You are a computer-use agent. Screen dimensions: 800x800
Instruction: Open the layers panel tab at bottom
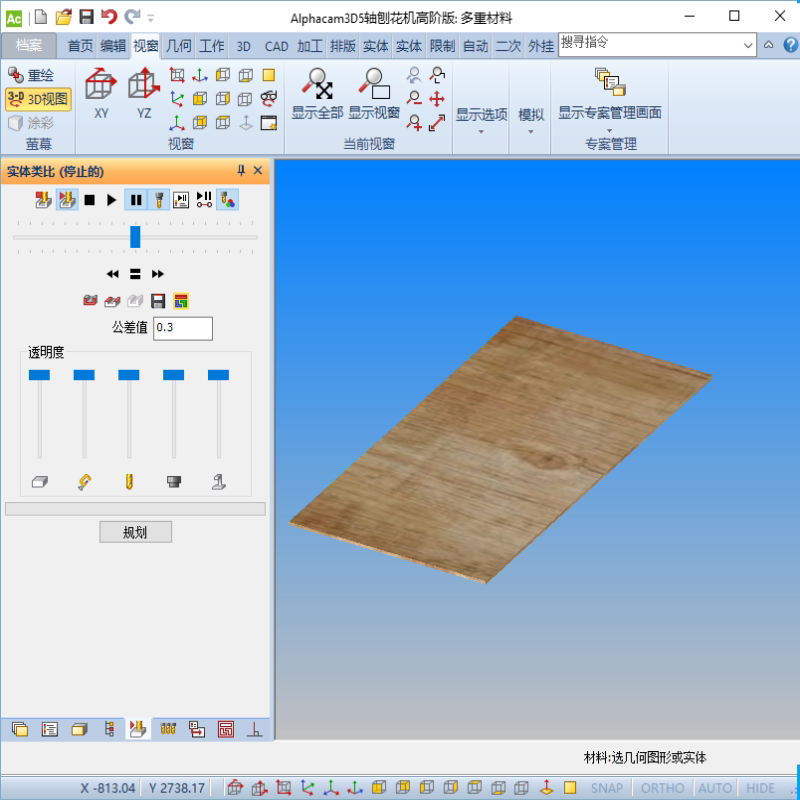point(20,729)
